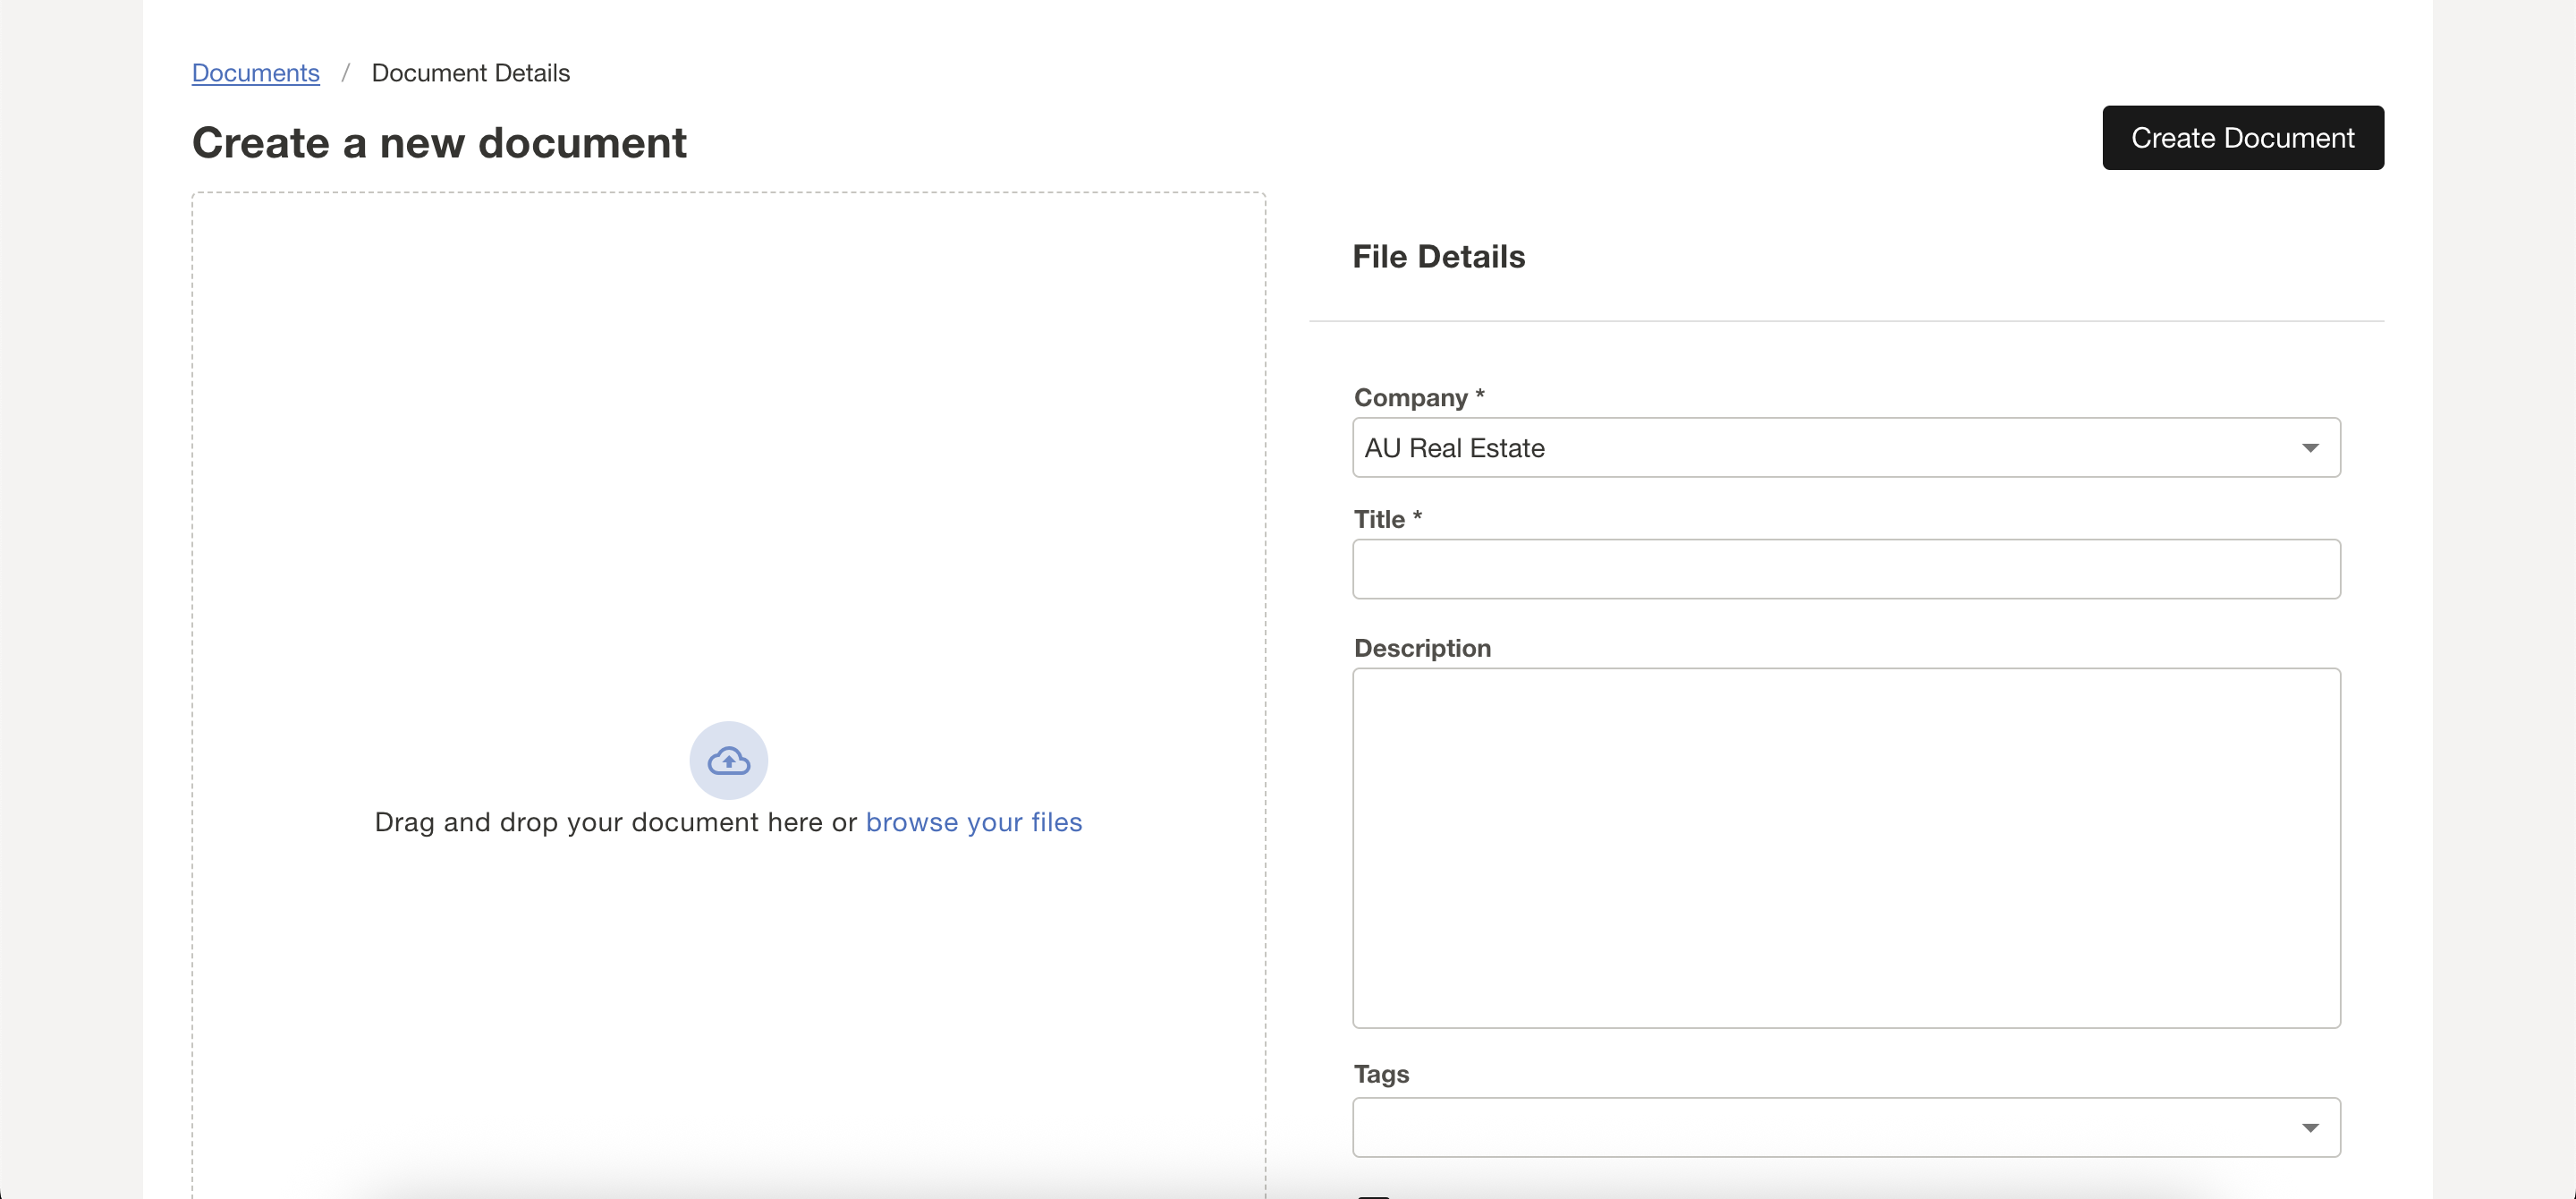
Task: Open the browse your files link
Action: pos(974,822)
